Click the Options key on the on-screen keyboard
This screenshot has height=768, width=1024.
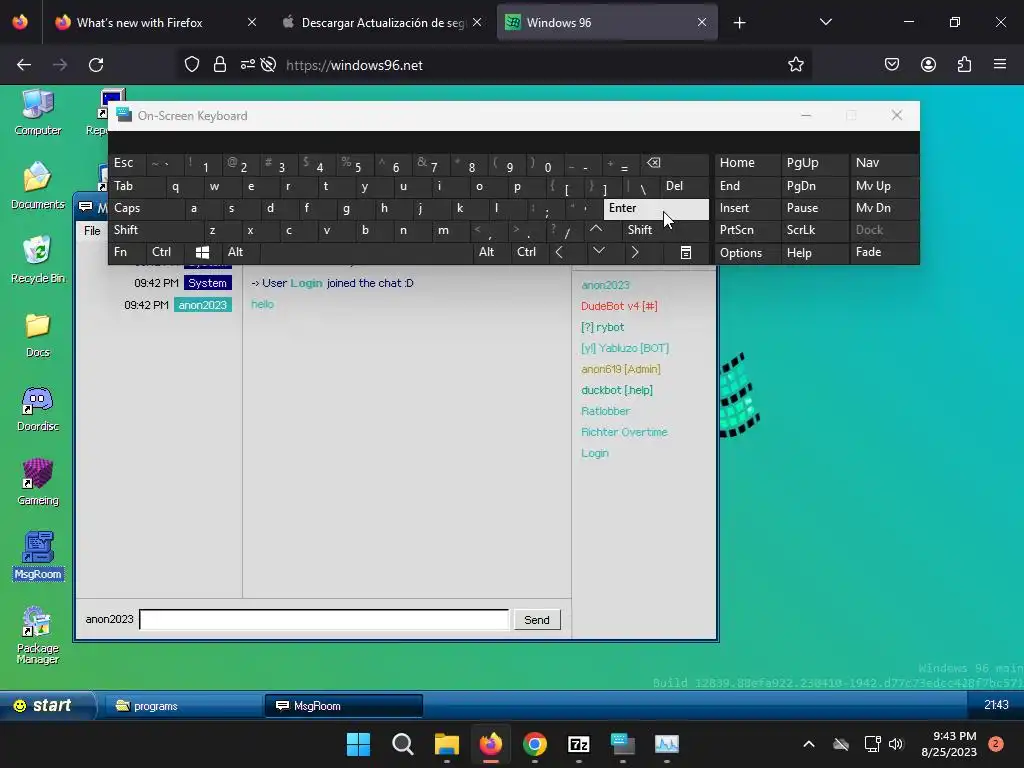click(747, 253)
